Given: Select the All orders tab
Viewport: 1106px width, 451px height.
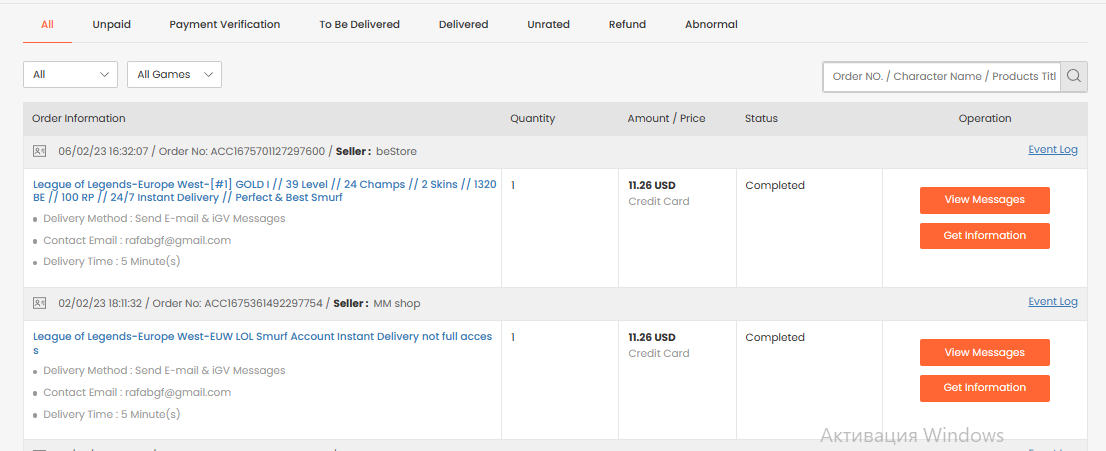Looking at the screenshot, I should [47, 24].
